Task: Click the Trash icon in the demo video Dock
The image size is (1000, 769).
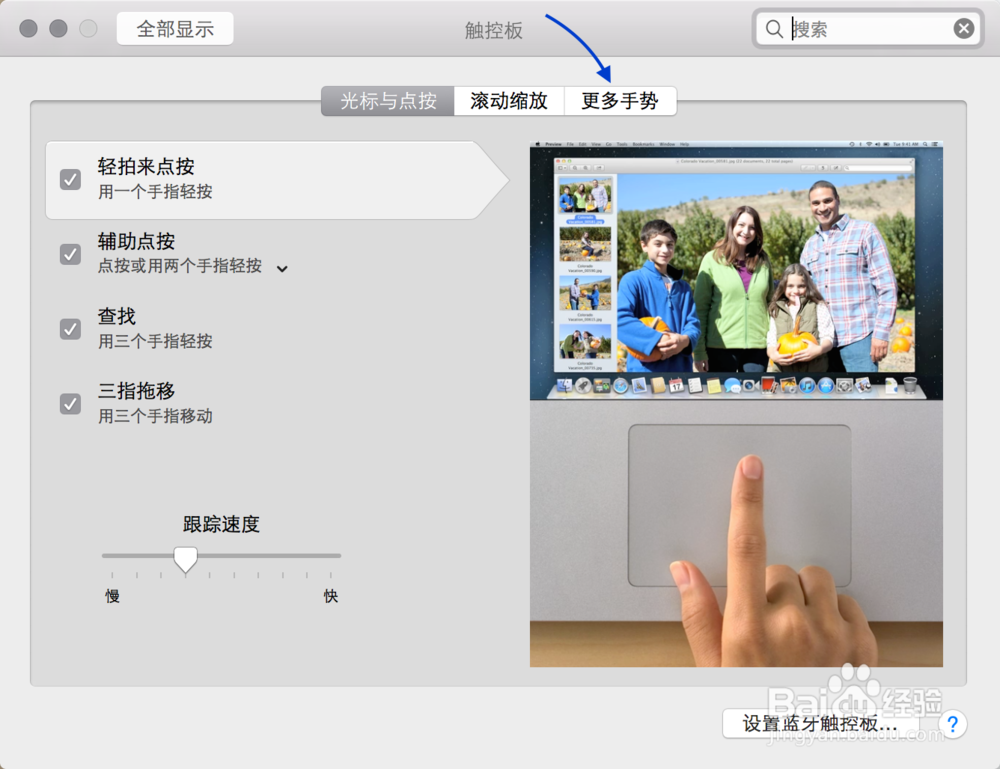Action: pos(912,384)
